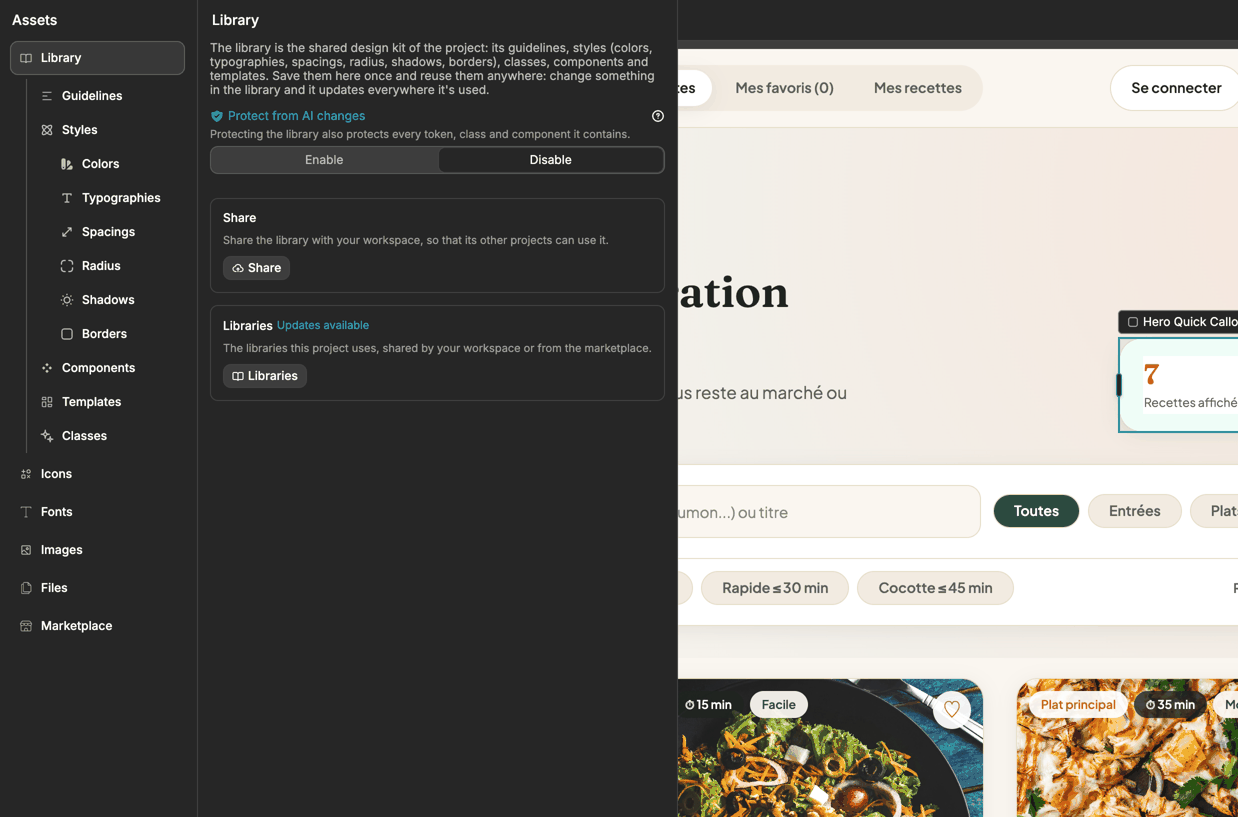Open Colors under Styles

100,164
